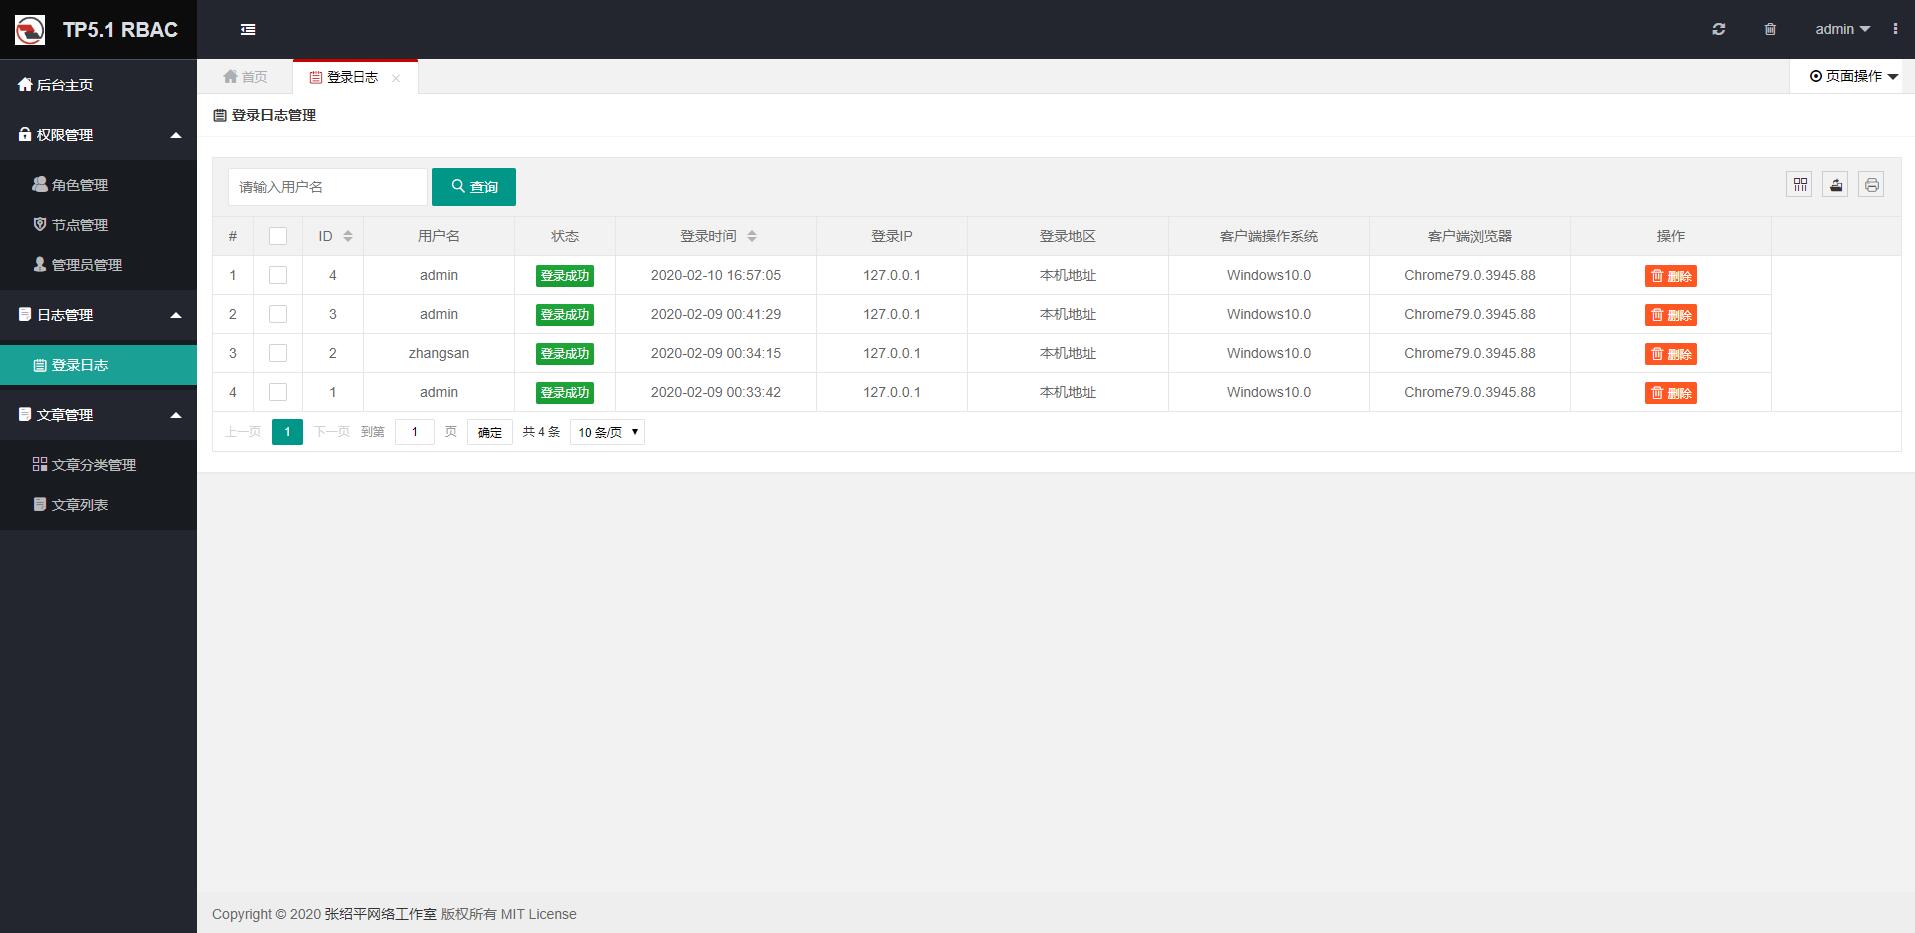Click 上一页 previous page link
1915x933 pixels.
[x=243, y=432]
